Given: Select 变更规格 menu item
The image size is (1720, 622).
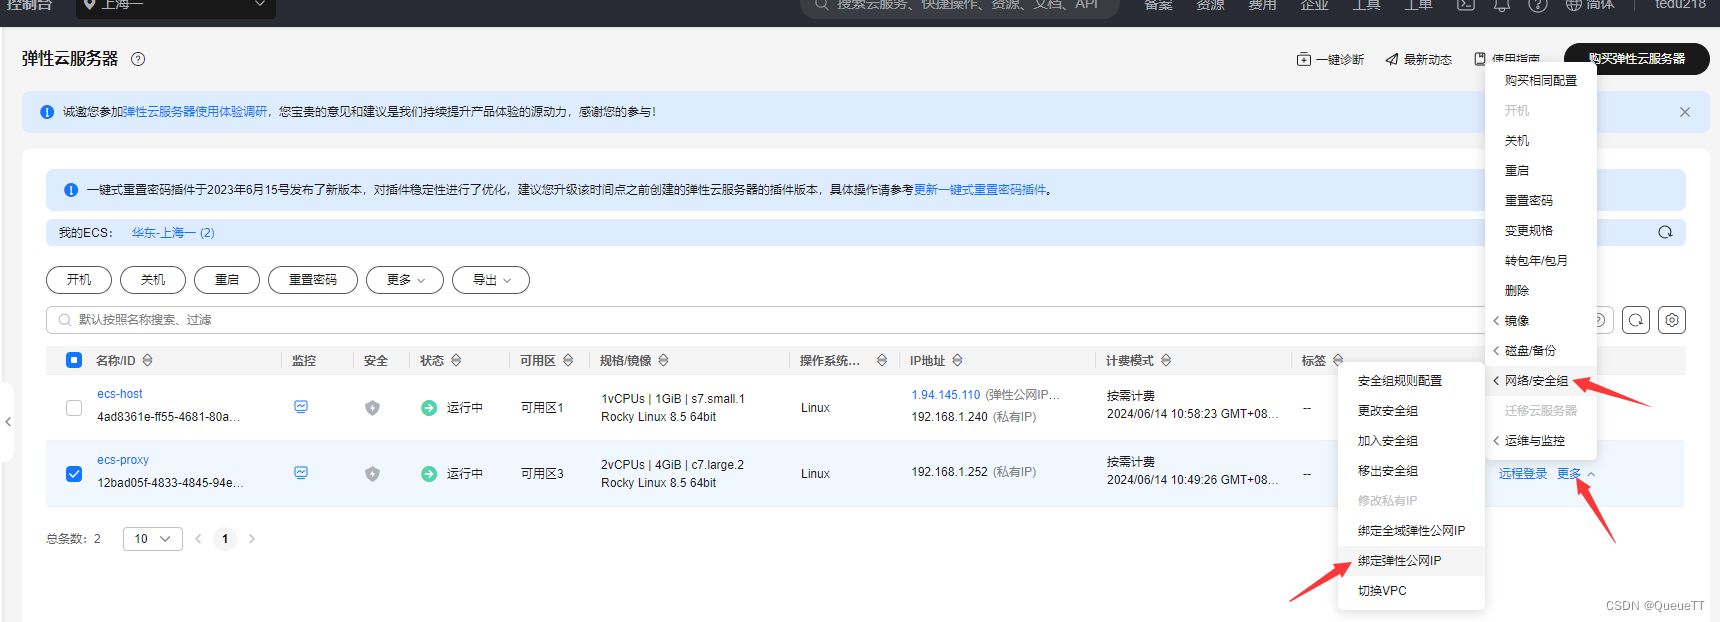Looking at the screenshot, I should (1540, 231).
